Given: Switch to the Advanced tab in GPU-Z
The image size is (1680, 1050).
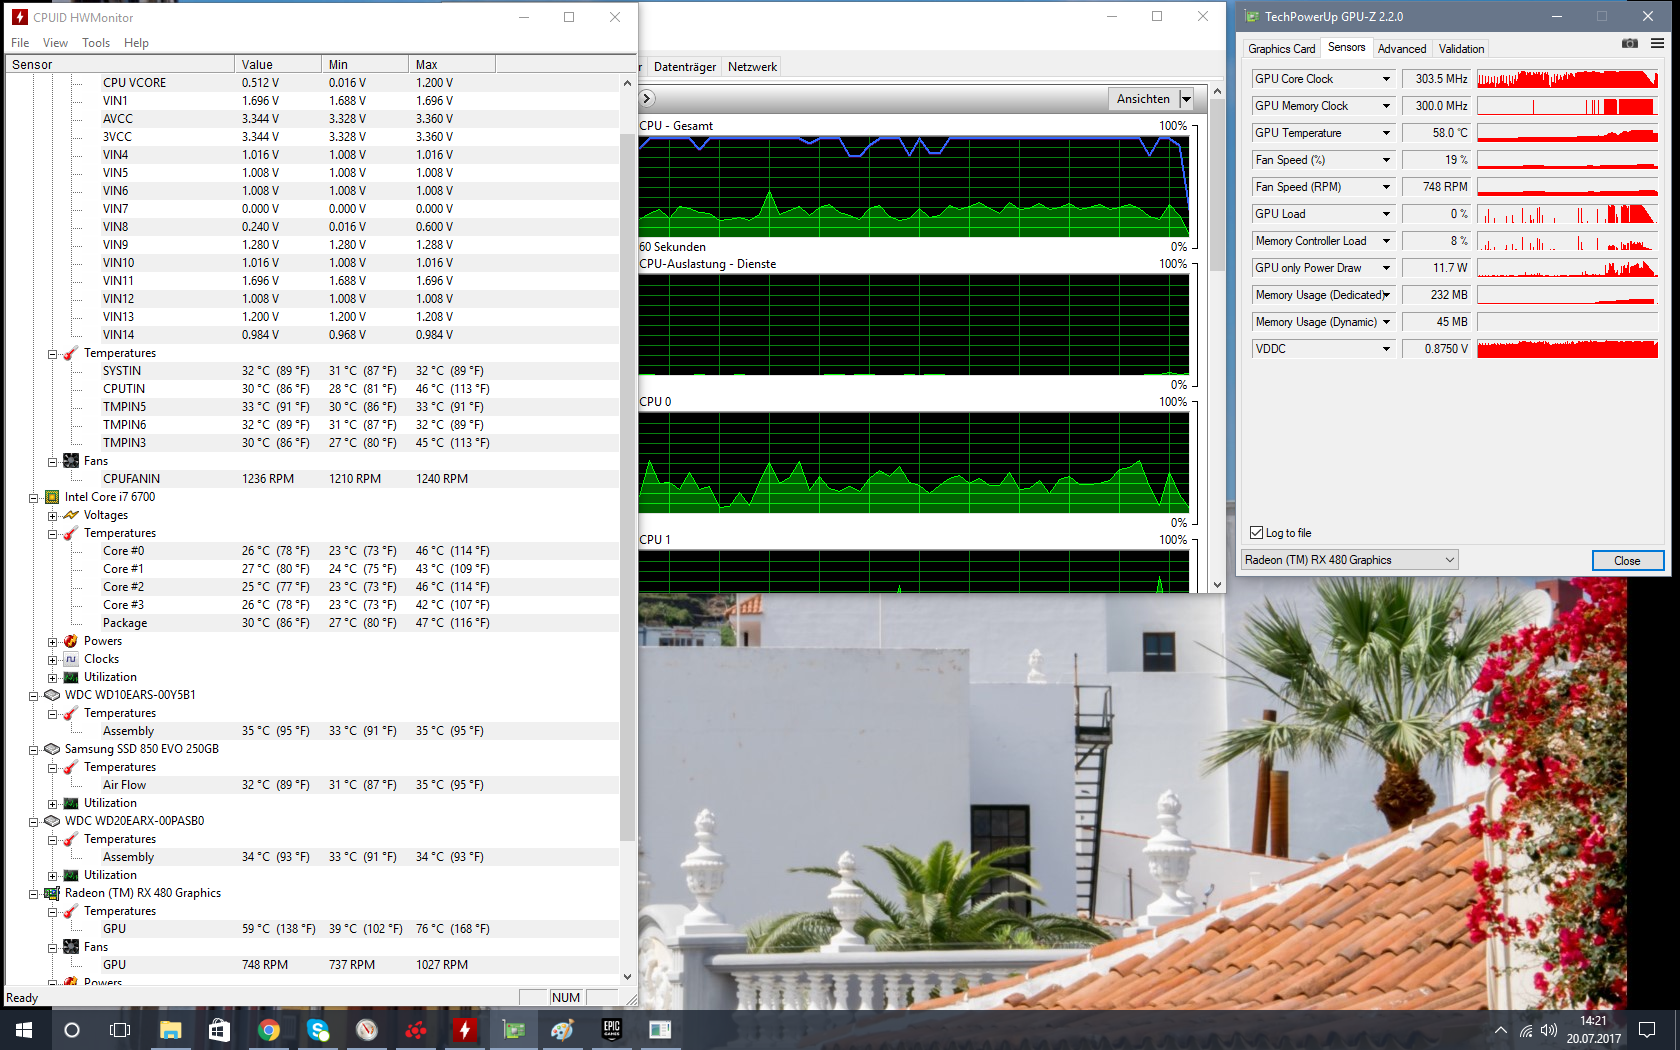Looking at the screenshot, I should tap(1402, 49).
